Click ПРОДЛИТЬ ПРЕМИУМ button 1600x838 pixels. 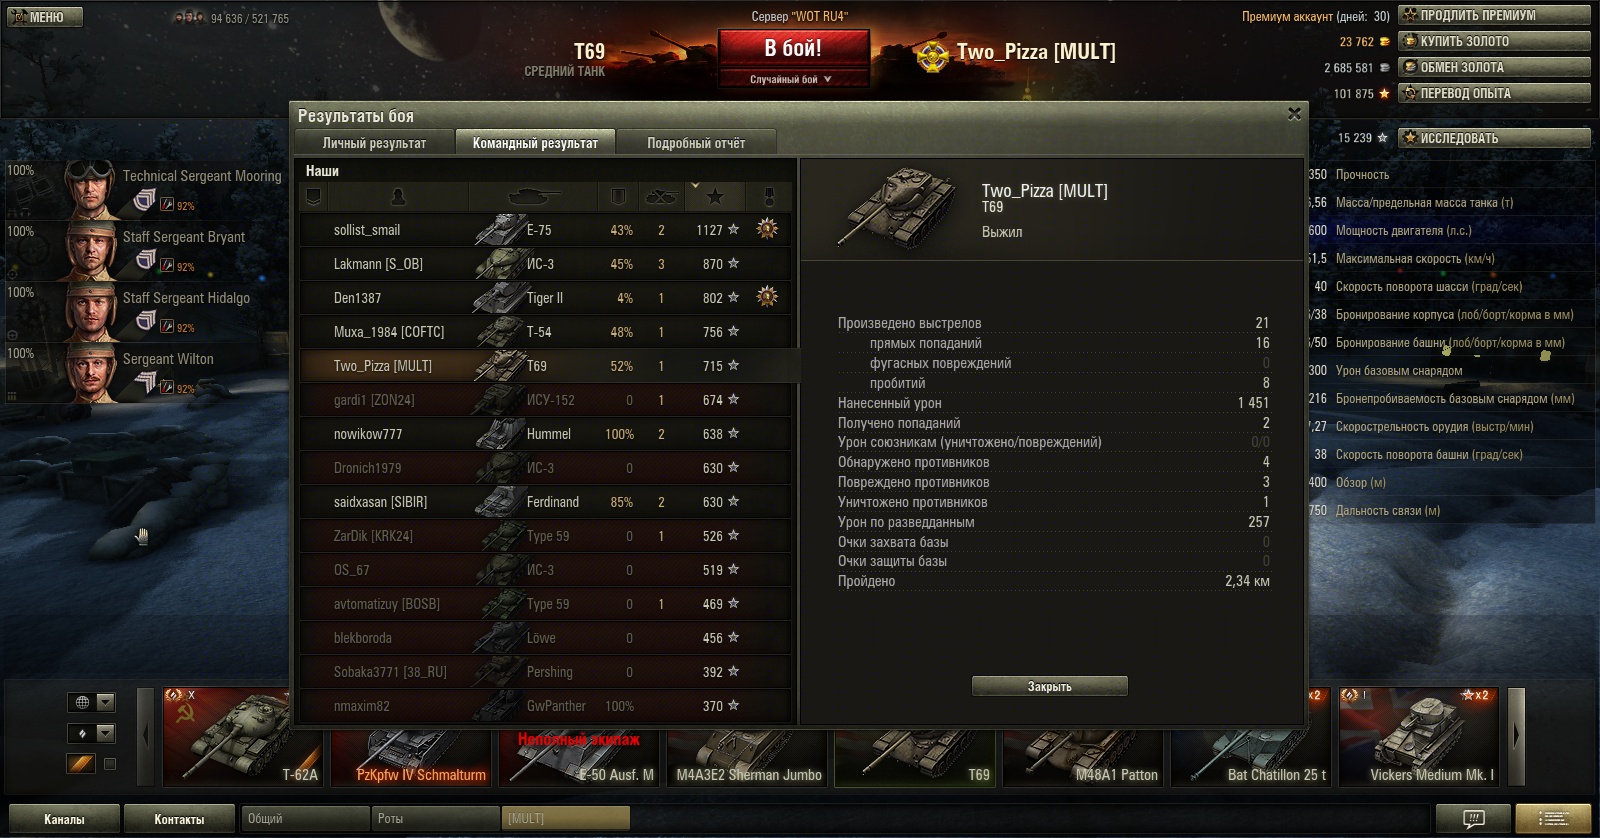(x=1494, y=15)
